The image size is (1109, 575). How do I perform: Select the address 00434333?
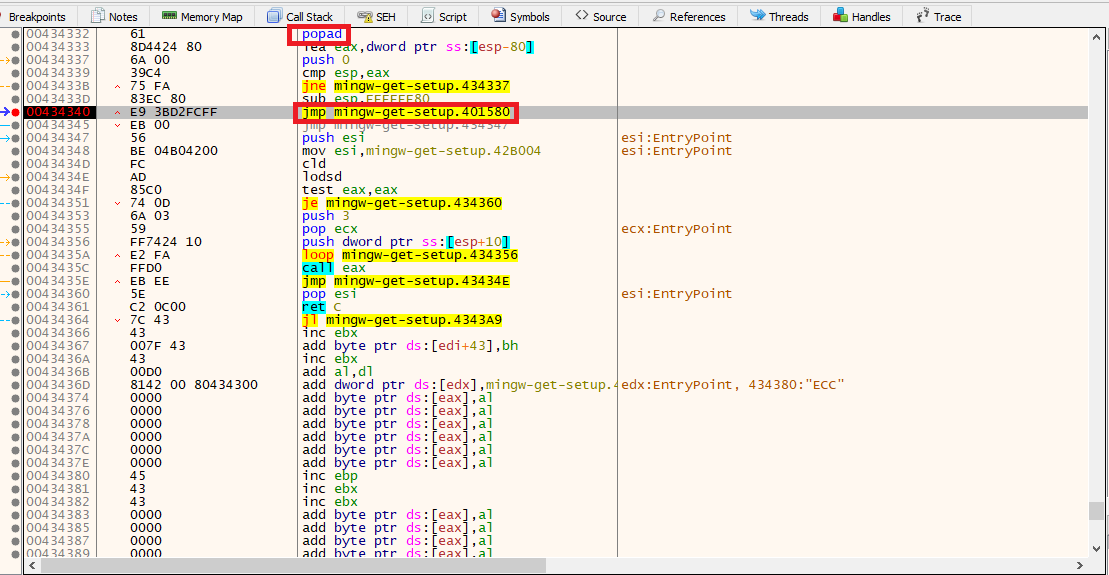[x=58, y=47]
